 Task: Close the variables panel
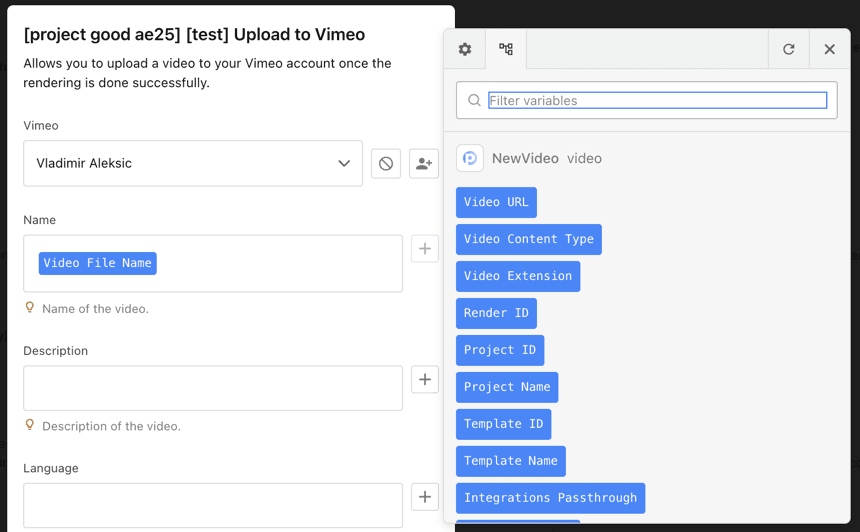829,49
